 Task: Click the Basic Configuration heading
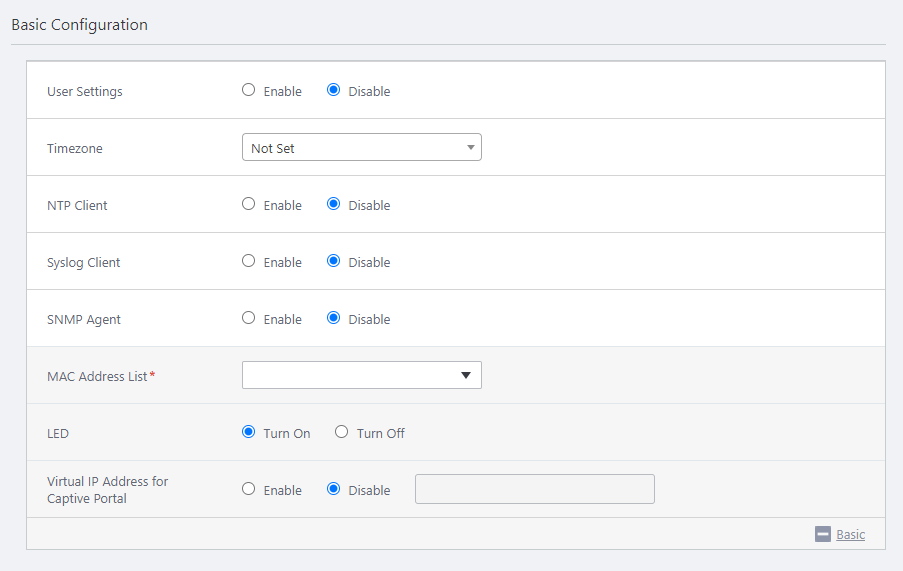click(x=79, y=25)
